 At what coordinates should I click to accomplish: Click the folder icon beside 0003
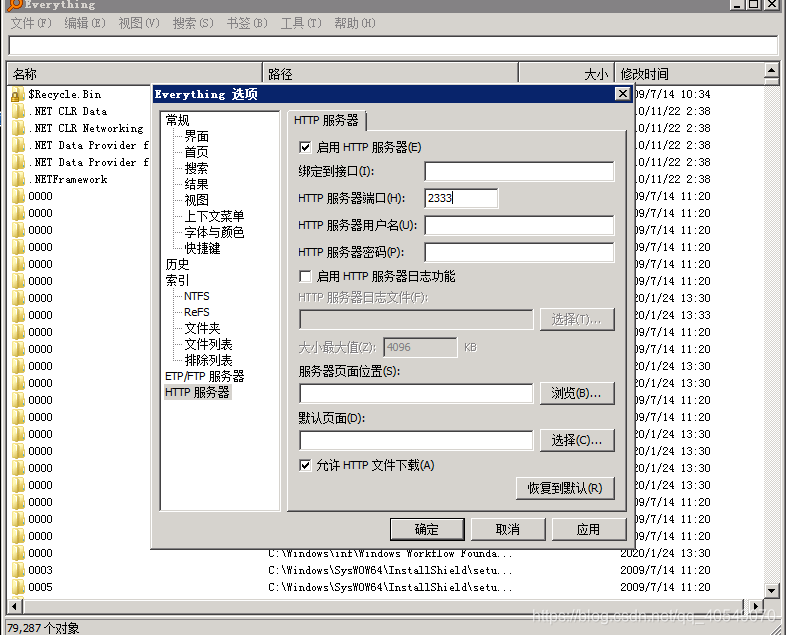(x=18, y=570)
